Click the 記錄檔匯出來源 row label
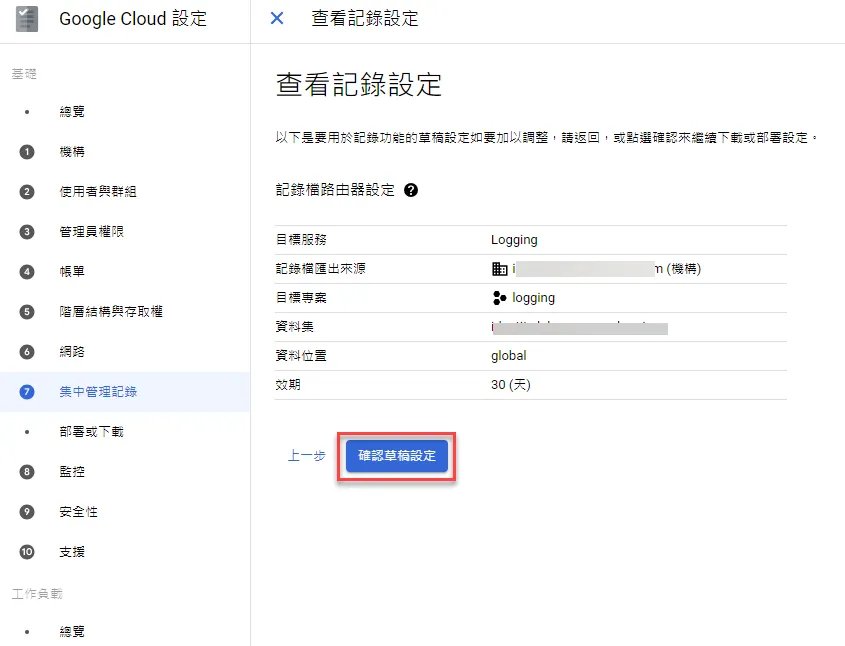The image size is (845, 646). coord(321,268)
